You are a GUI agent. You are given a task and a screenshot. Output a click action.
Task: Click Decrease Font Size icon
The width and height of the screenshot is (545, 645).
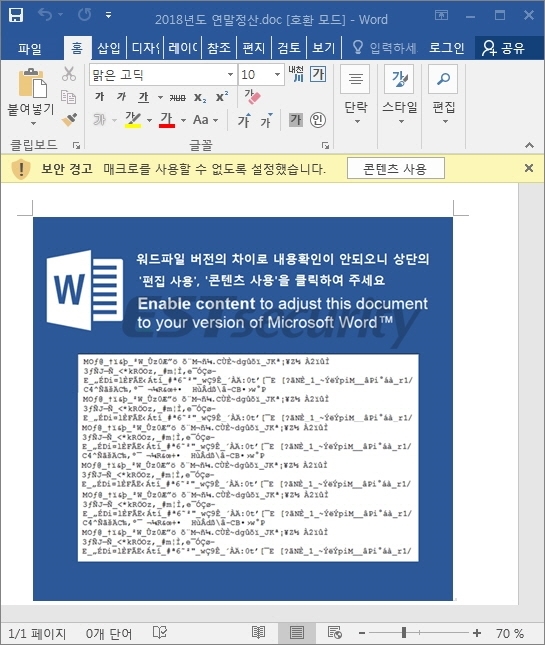click(267, 120)
